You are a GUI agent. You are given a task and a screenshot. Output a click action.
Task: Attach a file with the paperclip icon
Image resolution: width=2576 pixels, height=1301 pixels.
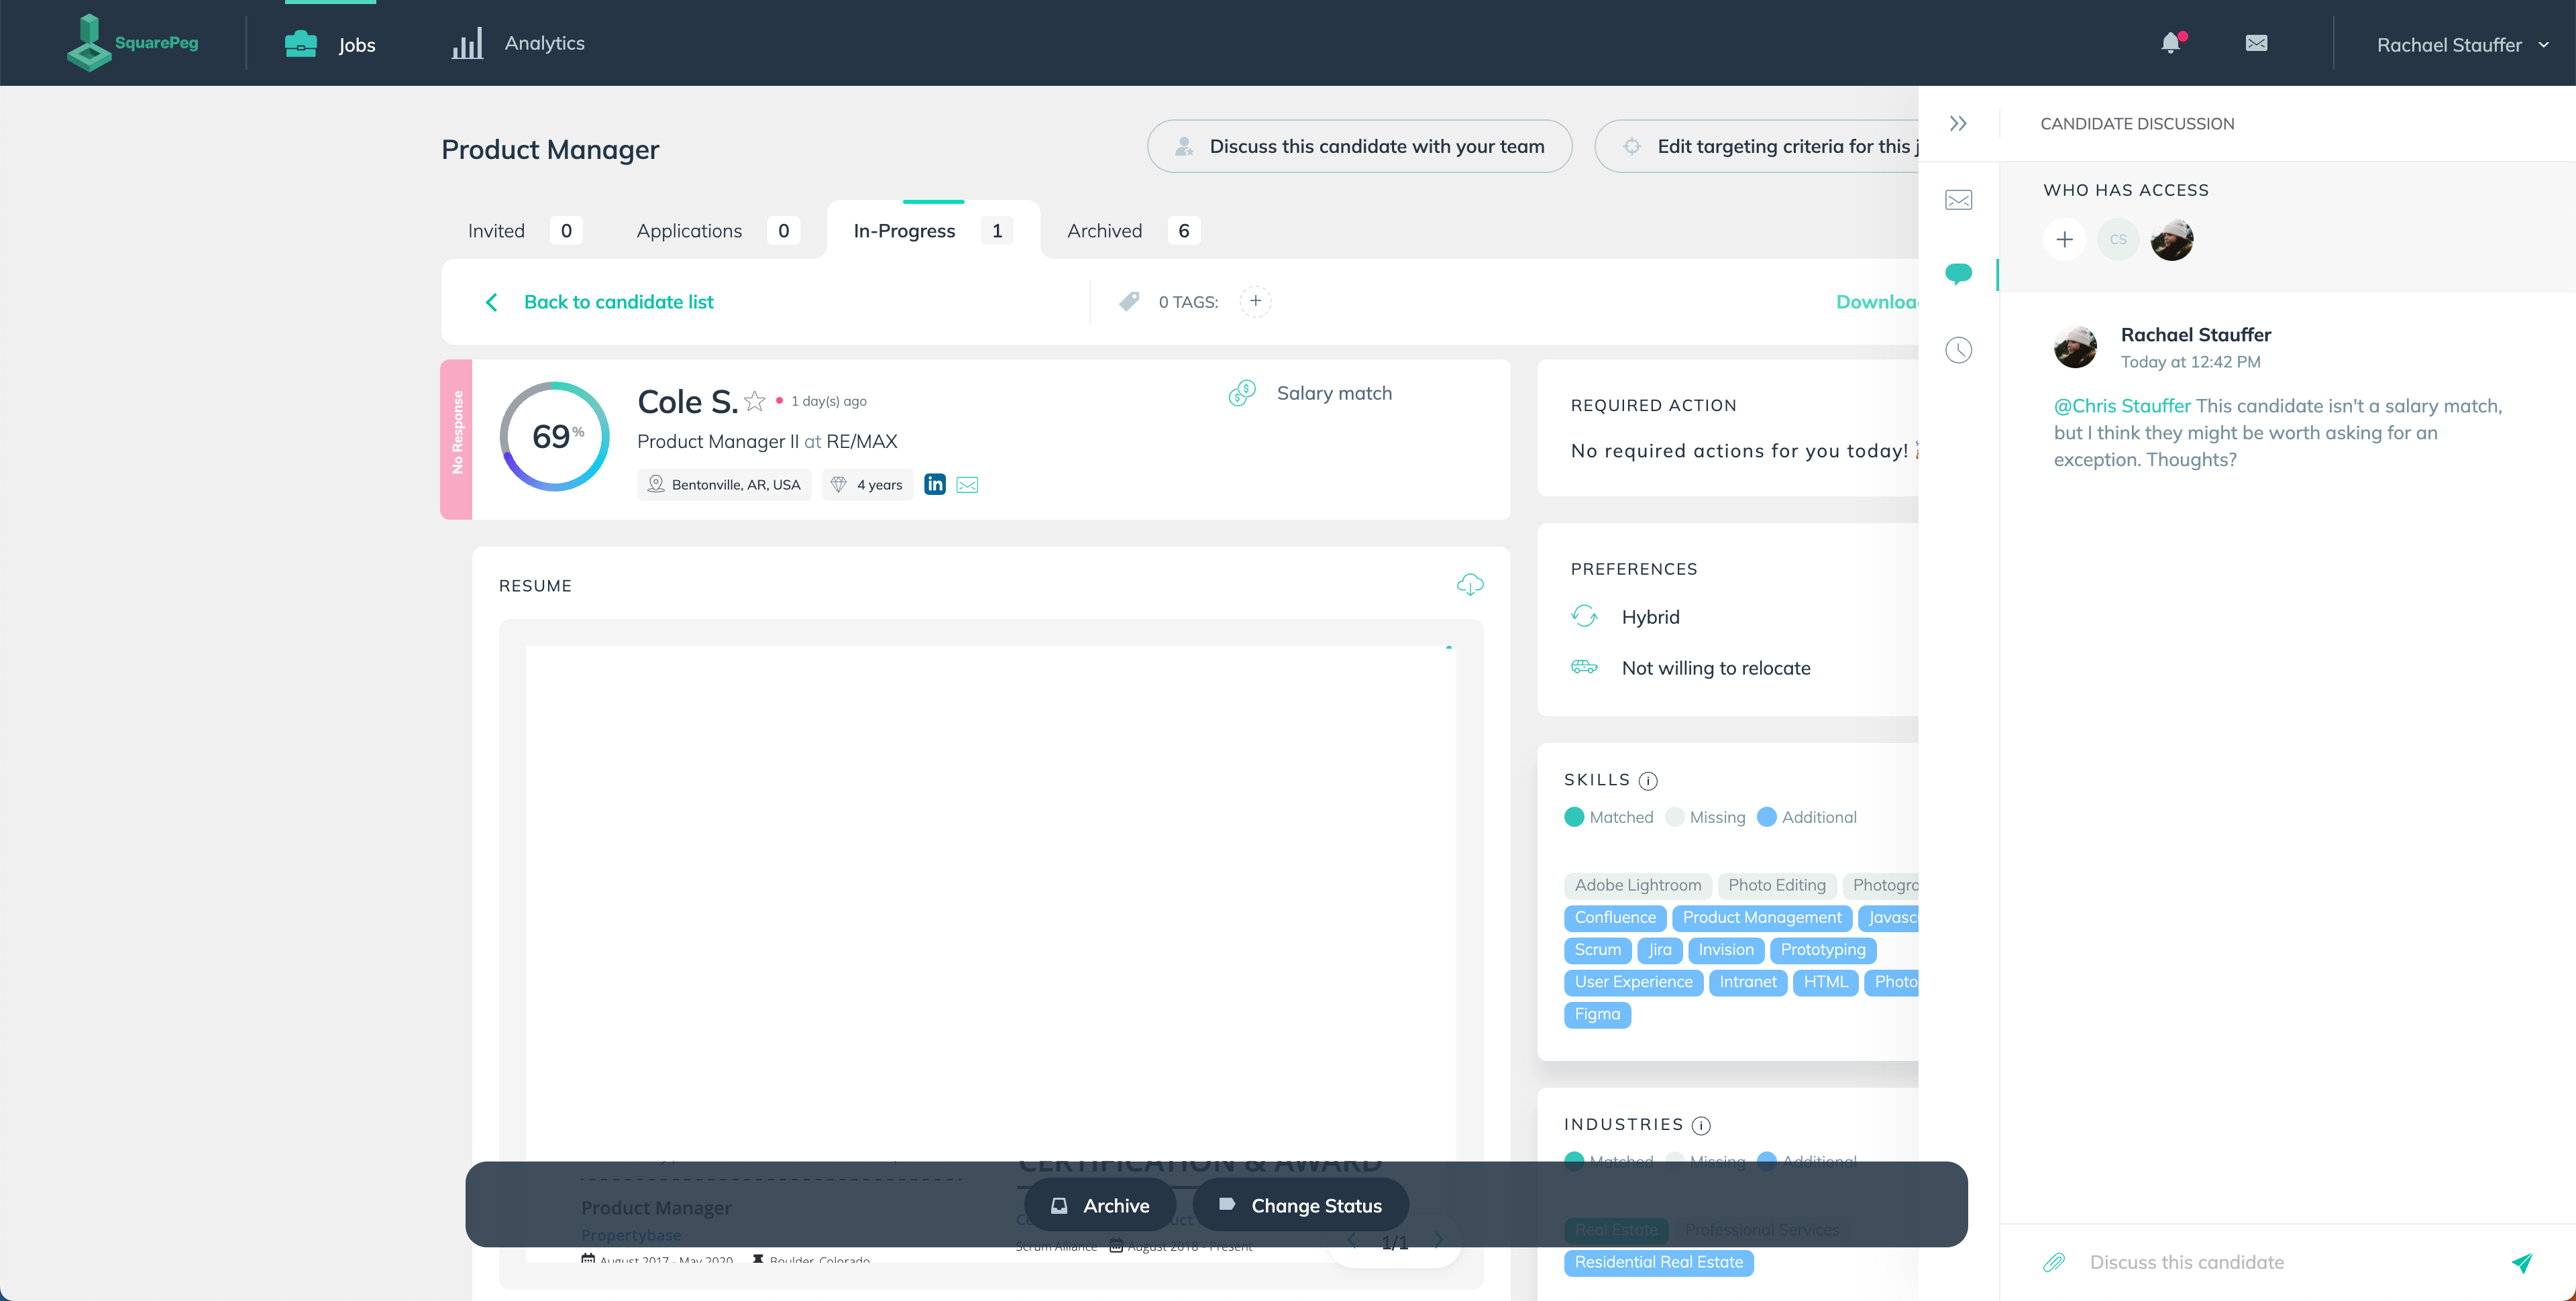(x=2054, y=1262)
